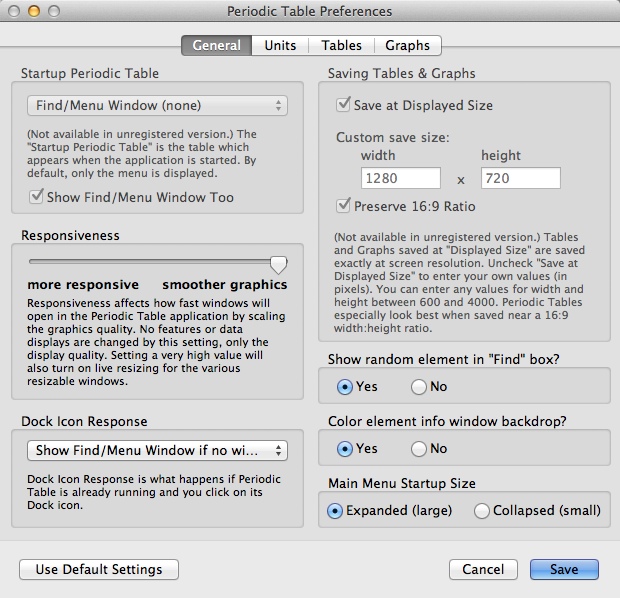Select Expanded (large) main menu startup size

coord(336,511)
